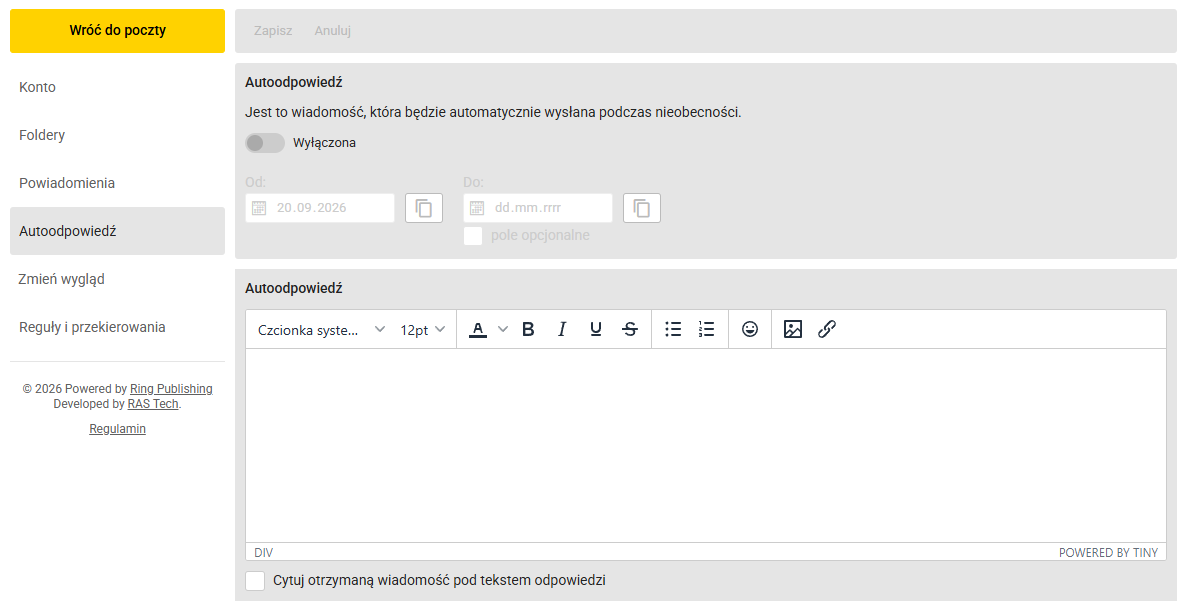This screenshot has width=1182, height=615.
Task: Insert a bulleted list
Action: [x=673, y=329]
